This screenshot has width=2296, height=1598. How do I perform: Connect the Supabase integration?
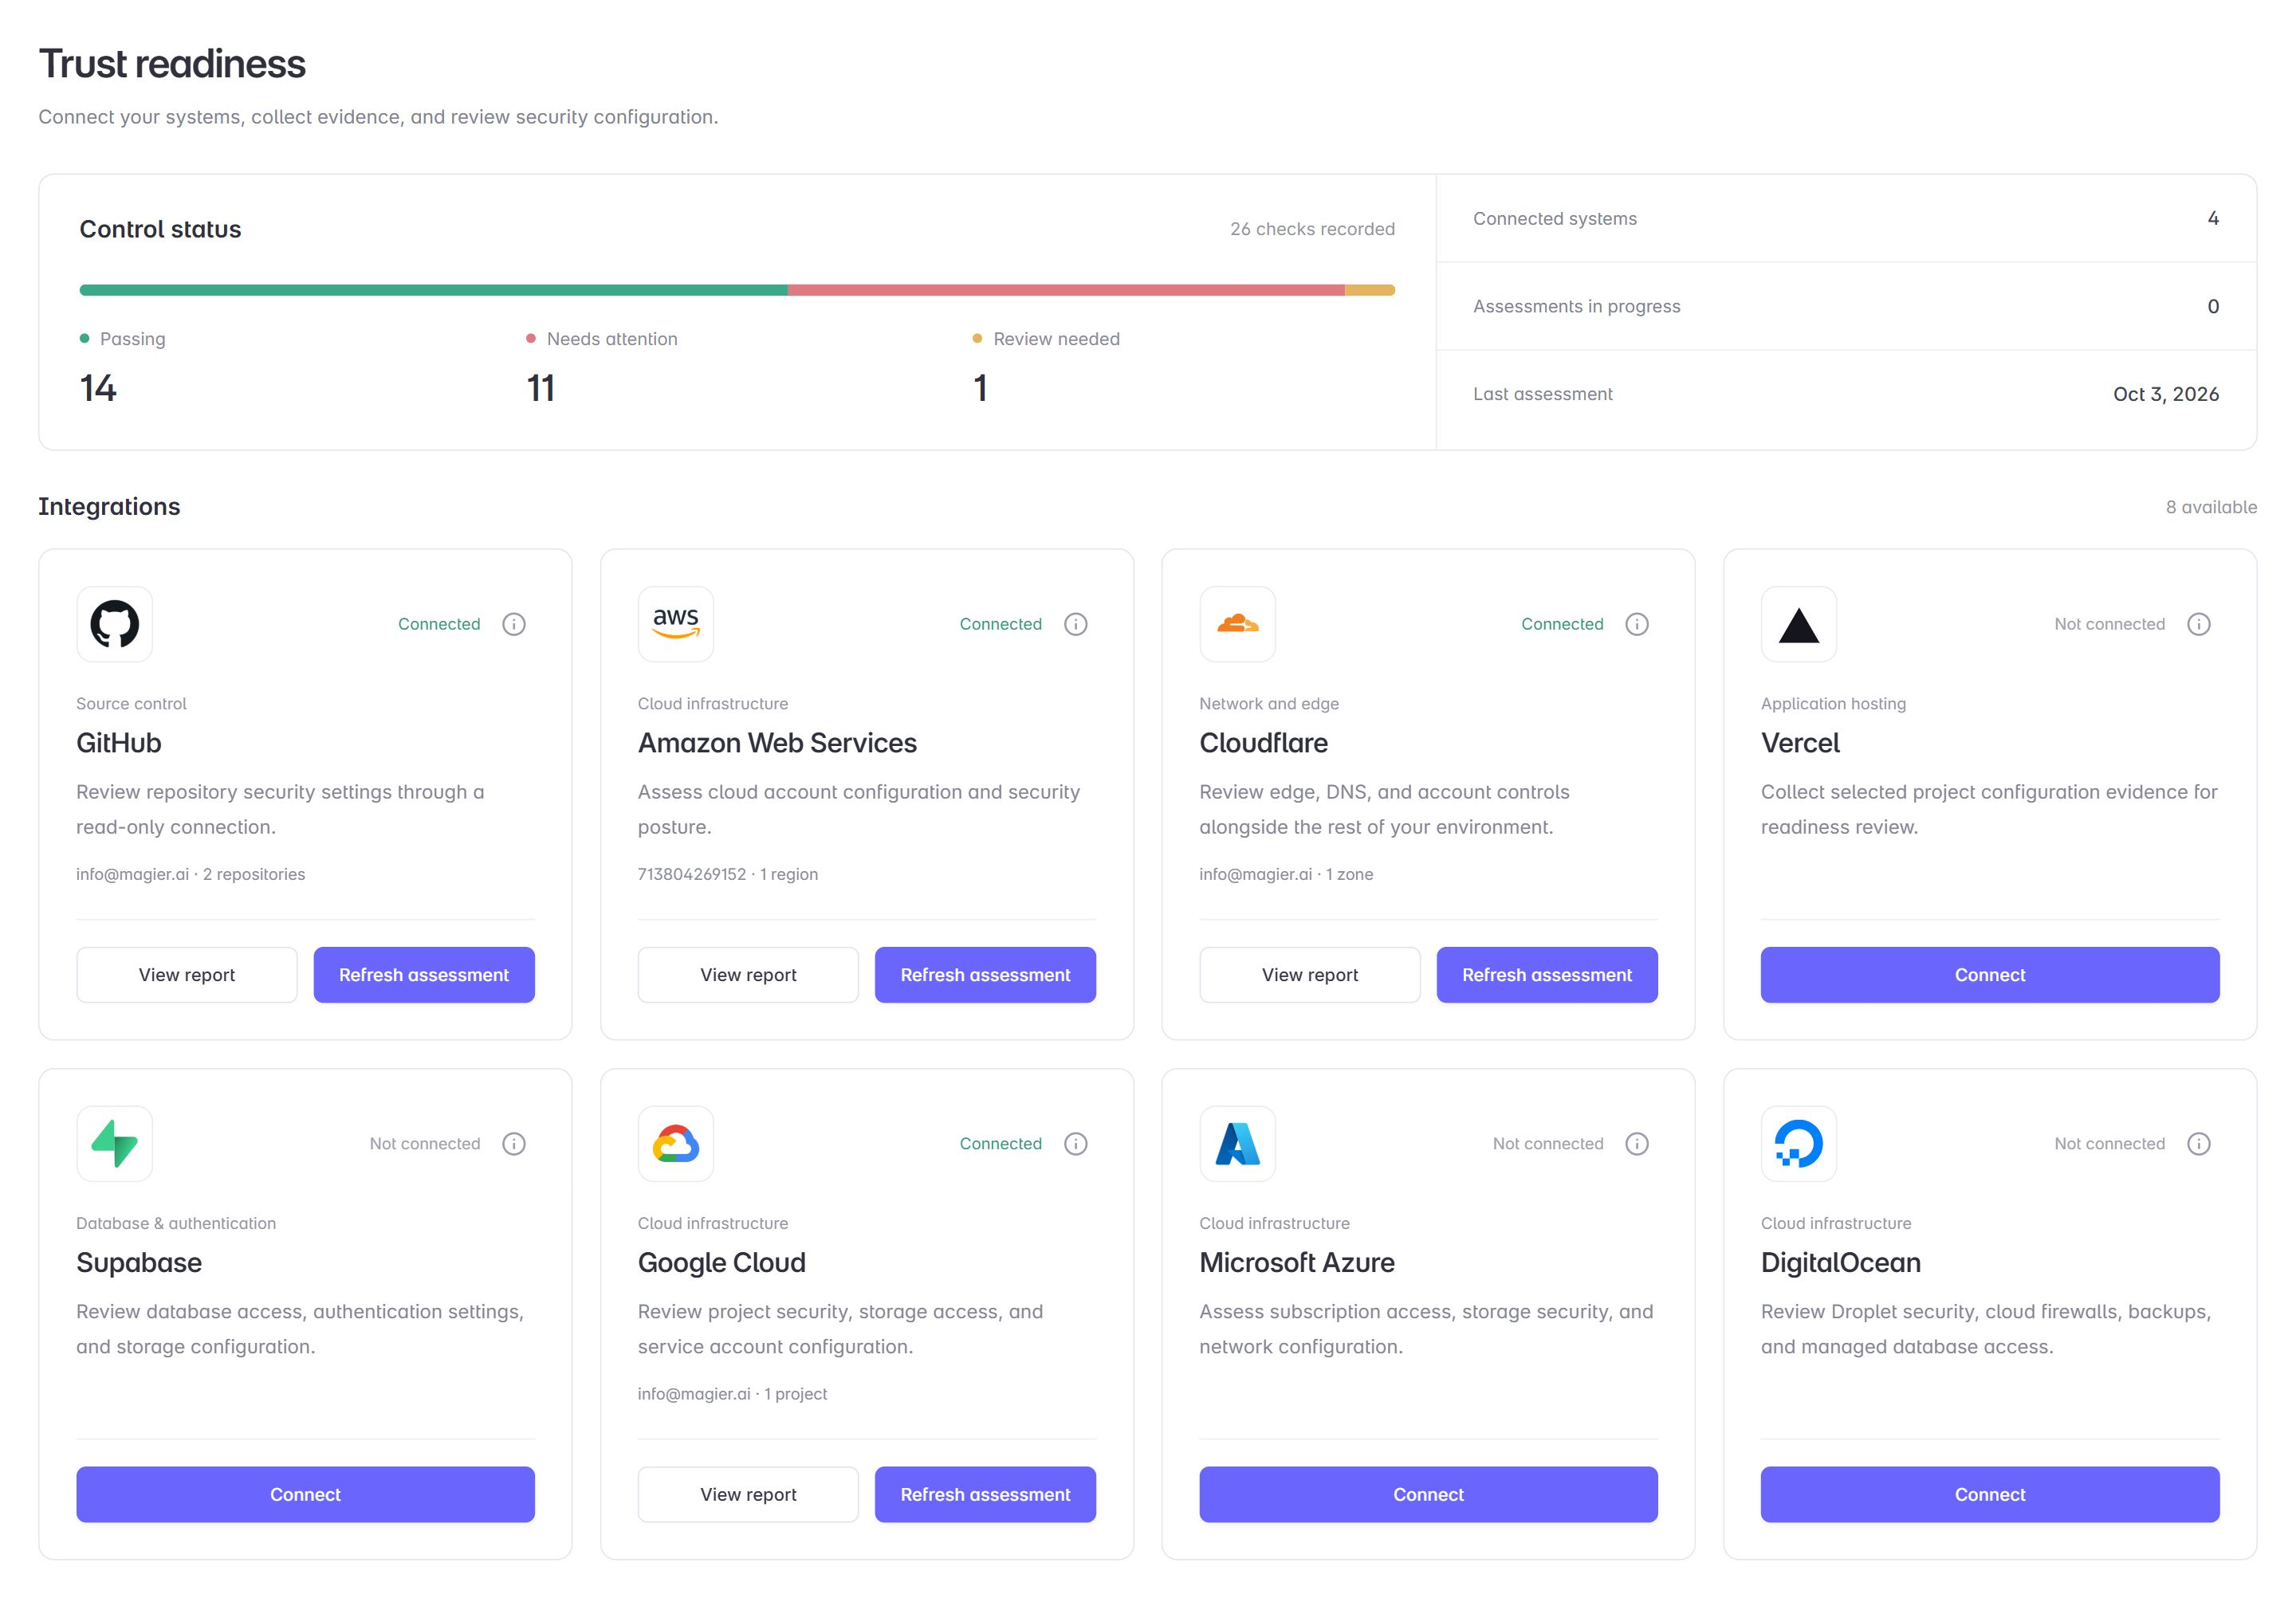pyautogui.click(x=306, y=1495)
